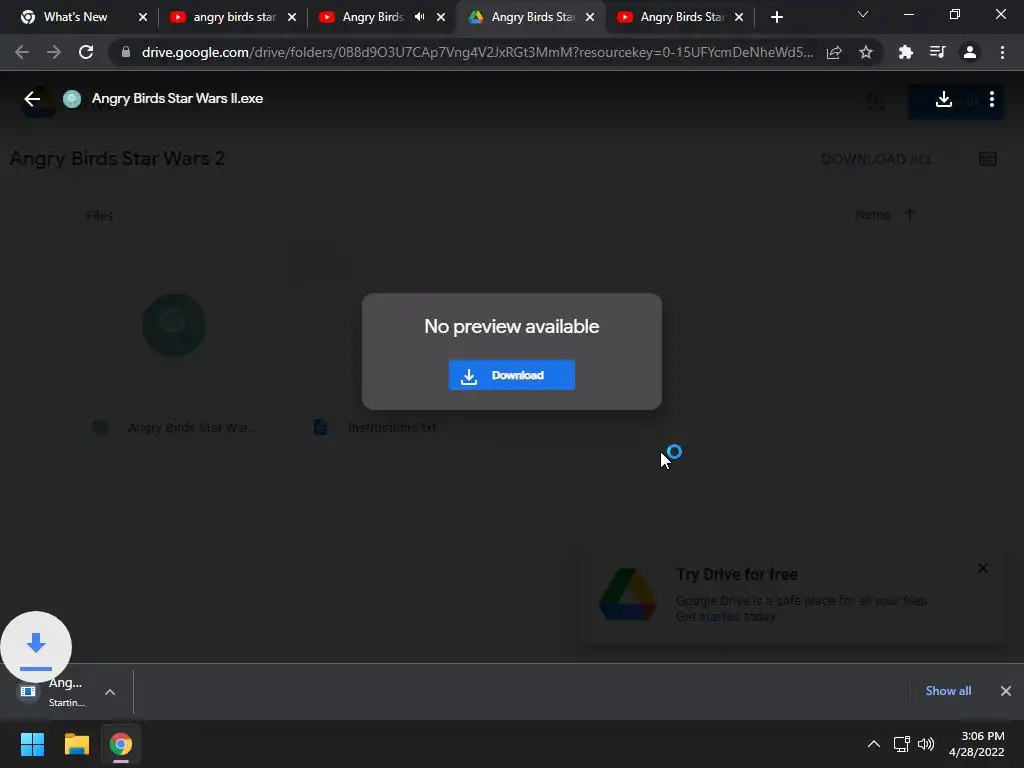1024x768 pixels.
Task: Open the tab search dropdown chevron
Action: (x=863, y=14)
